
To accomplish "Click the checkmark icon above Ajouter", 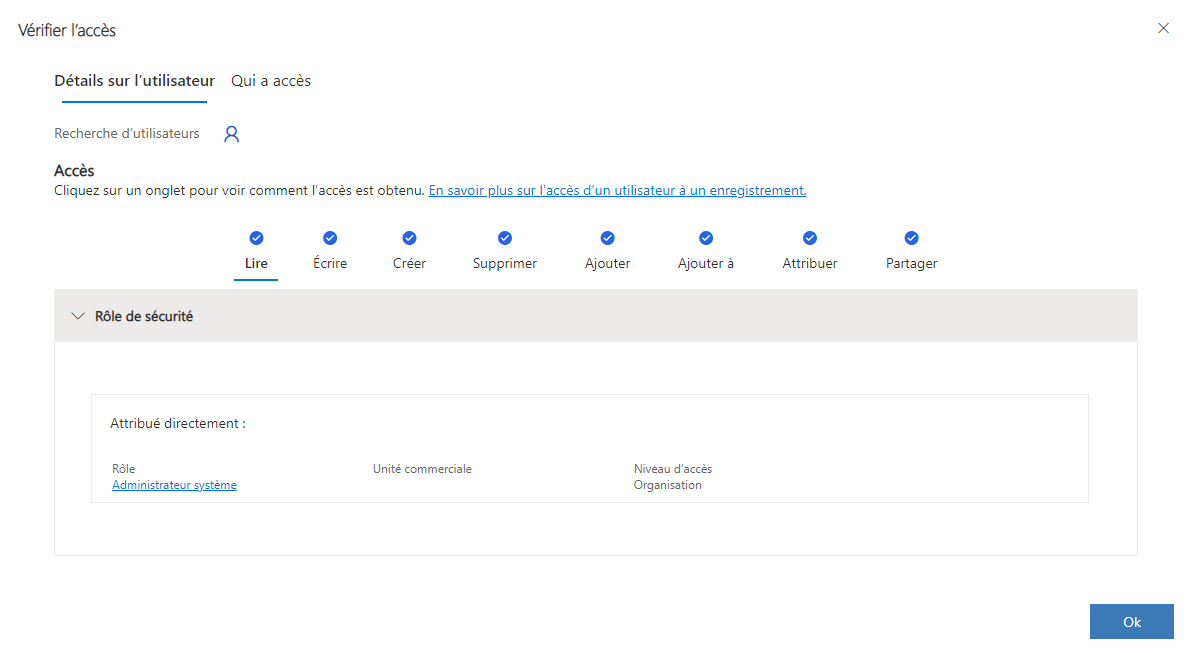I will pos(607,238).
